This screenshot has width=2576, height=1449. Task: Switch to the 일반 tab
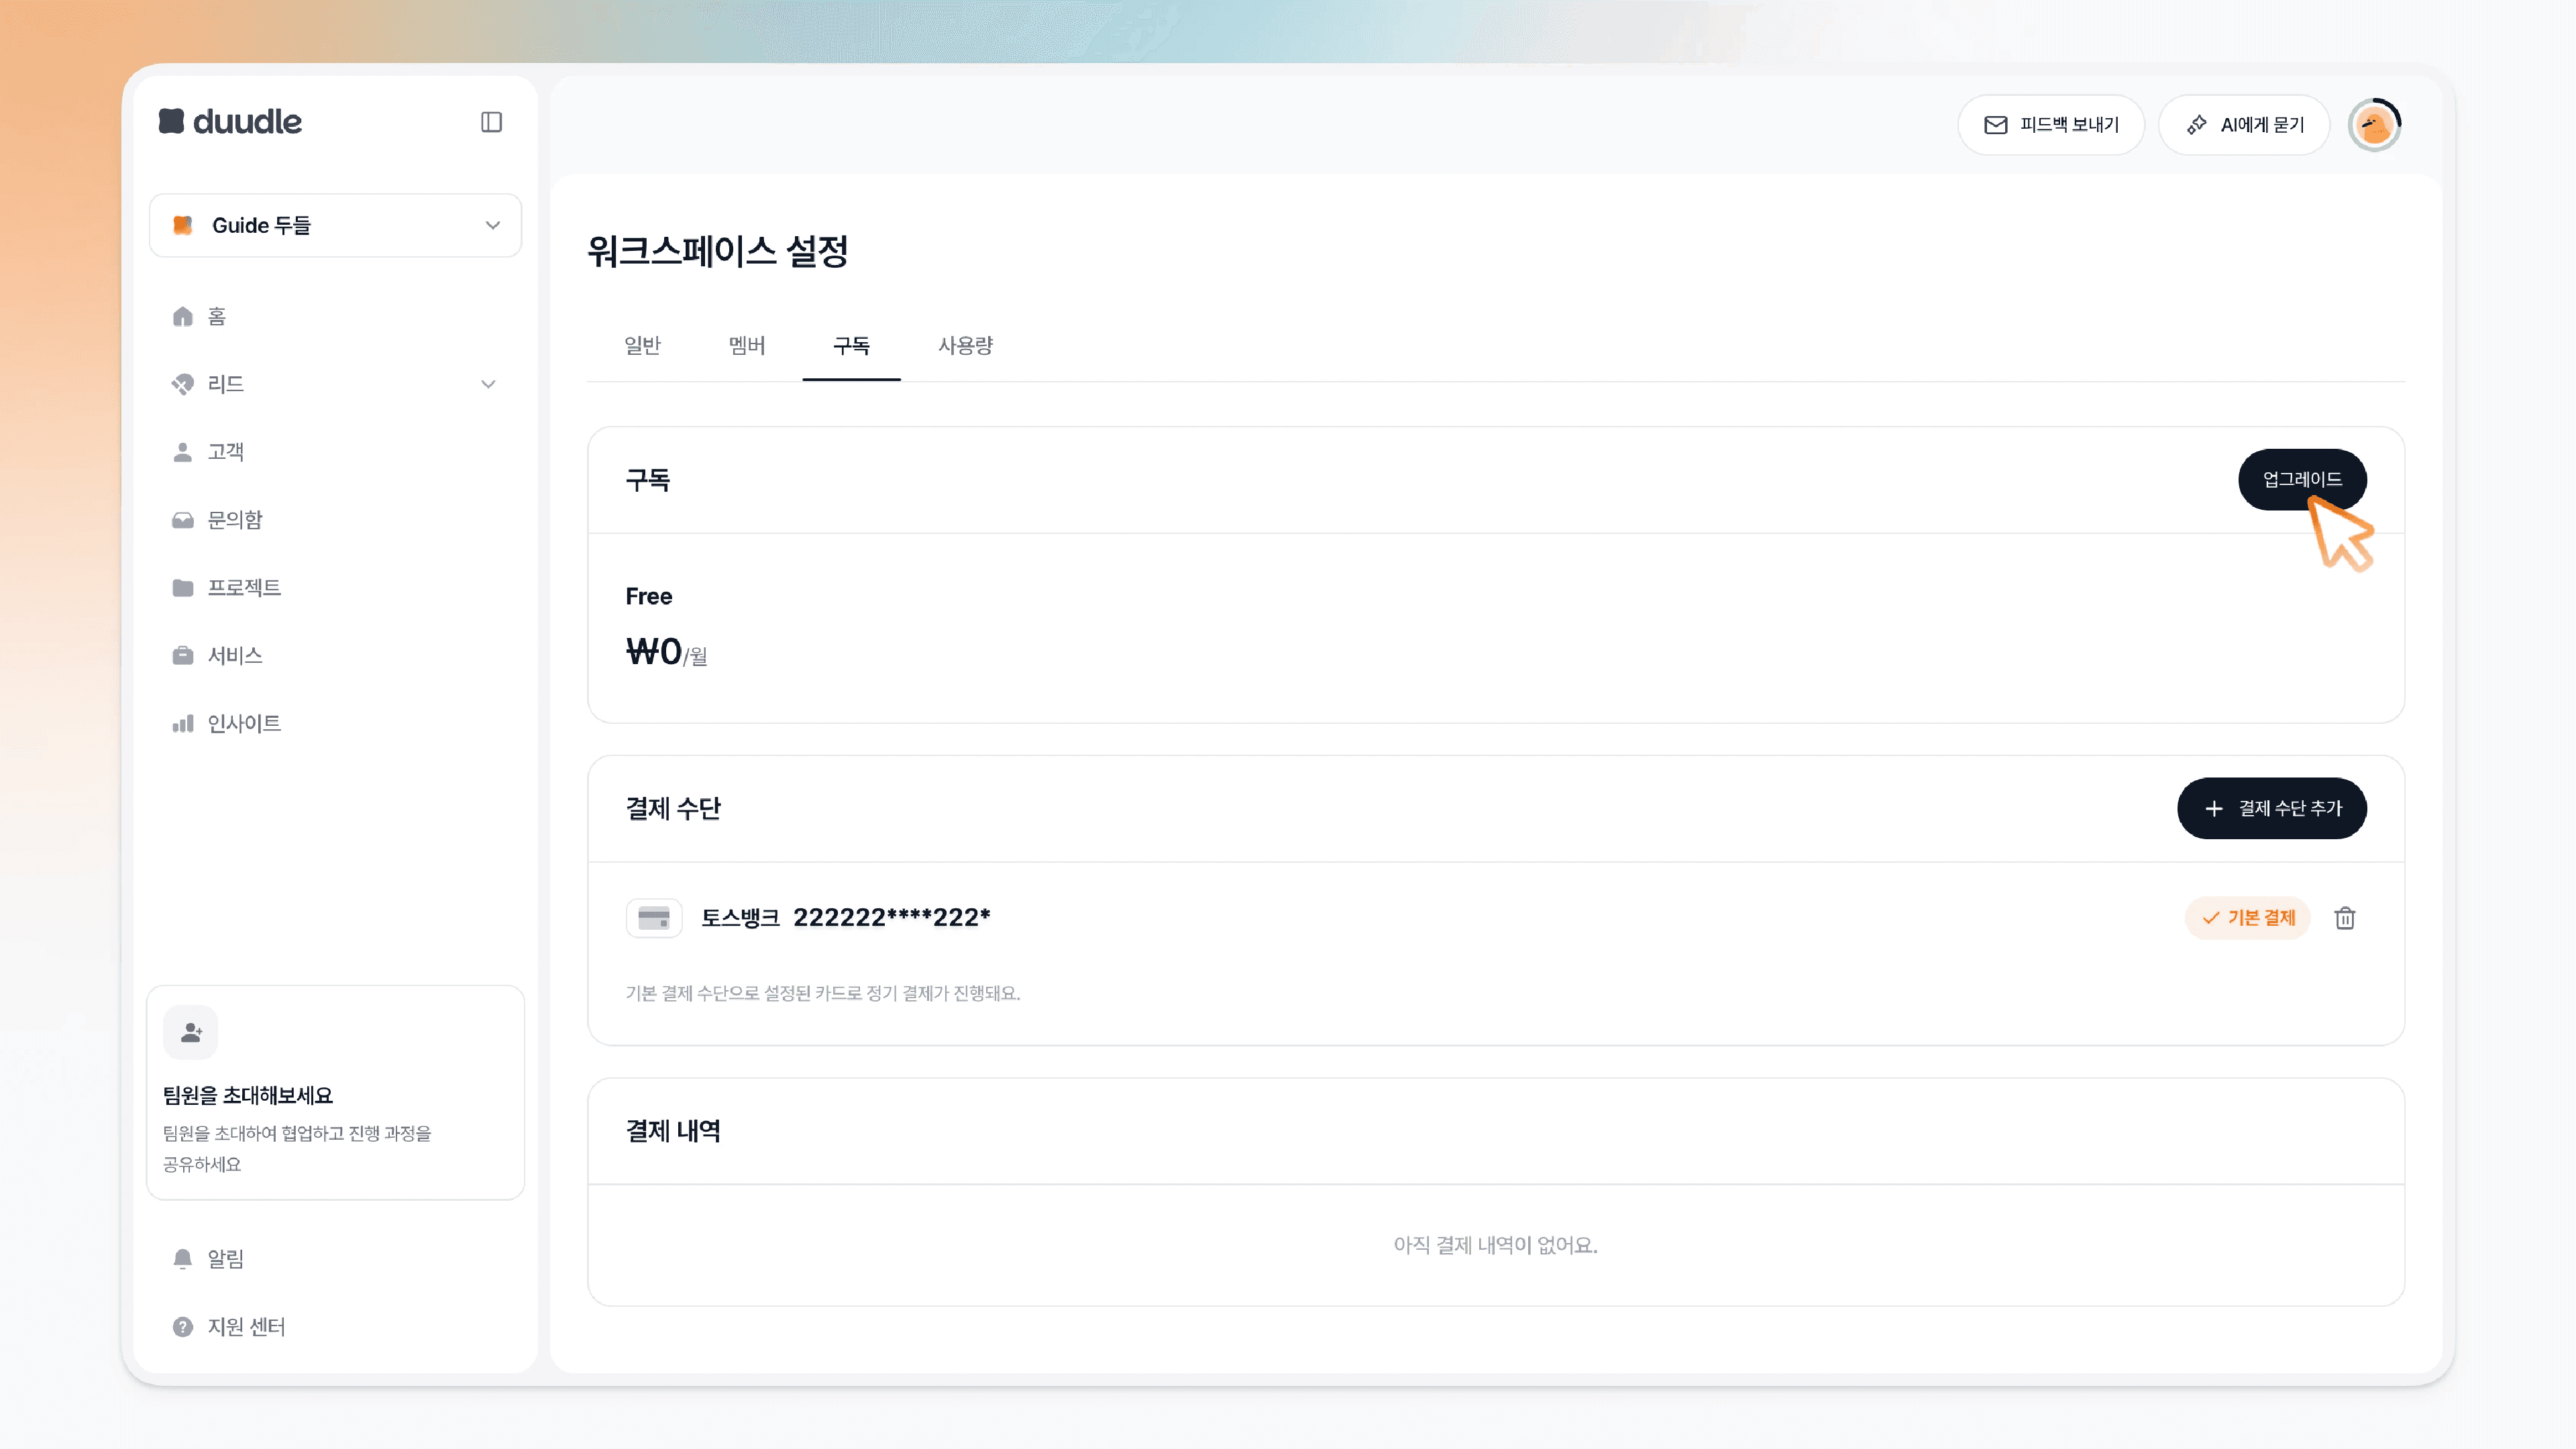click(x=642, y=345)
